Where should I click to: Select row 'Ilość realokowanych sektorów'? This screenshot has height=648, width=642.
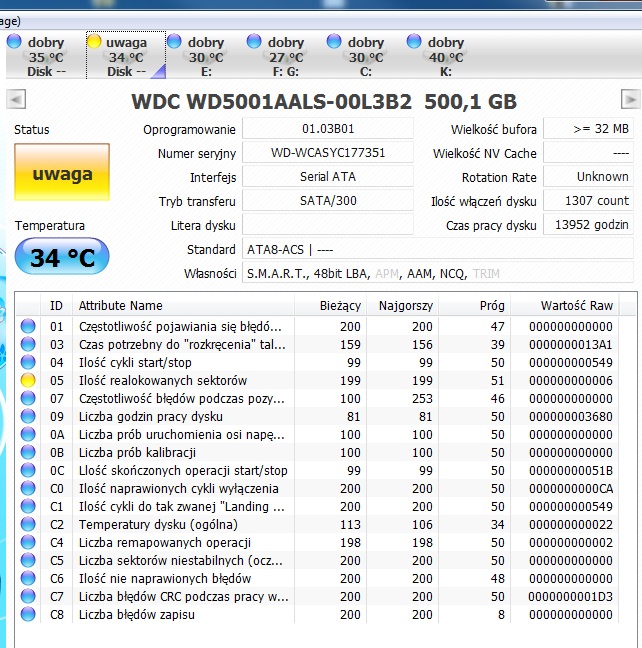(317, 380)
